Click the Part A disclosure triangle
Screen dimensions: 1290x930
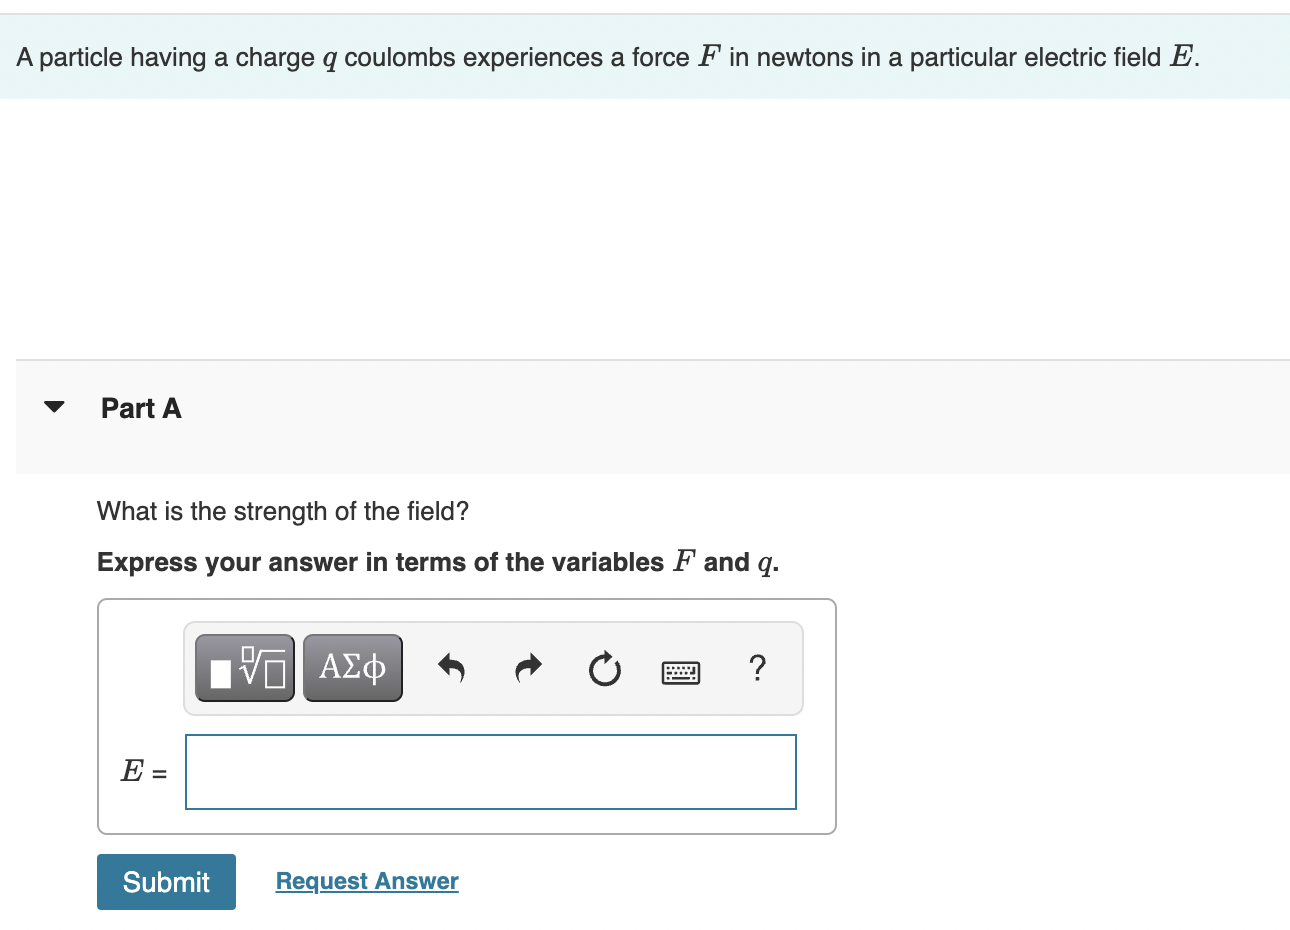point(54,406)
